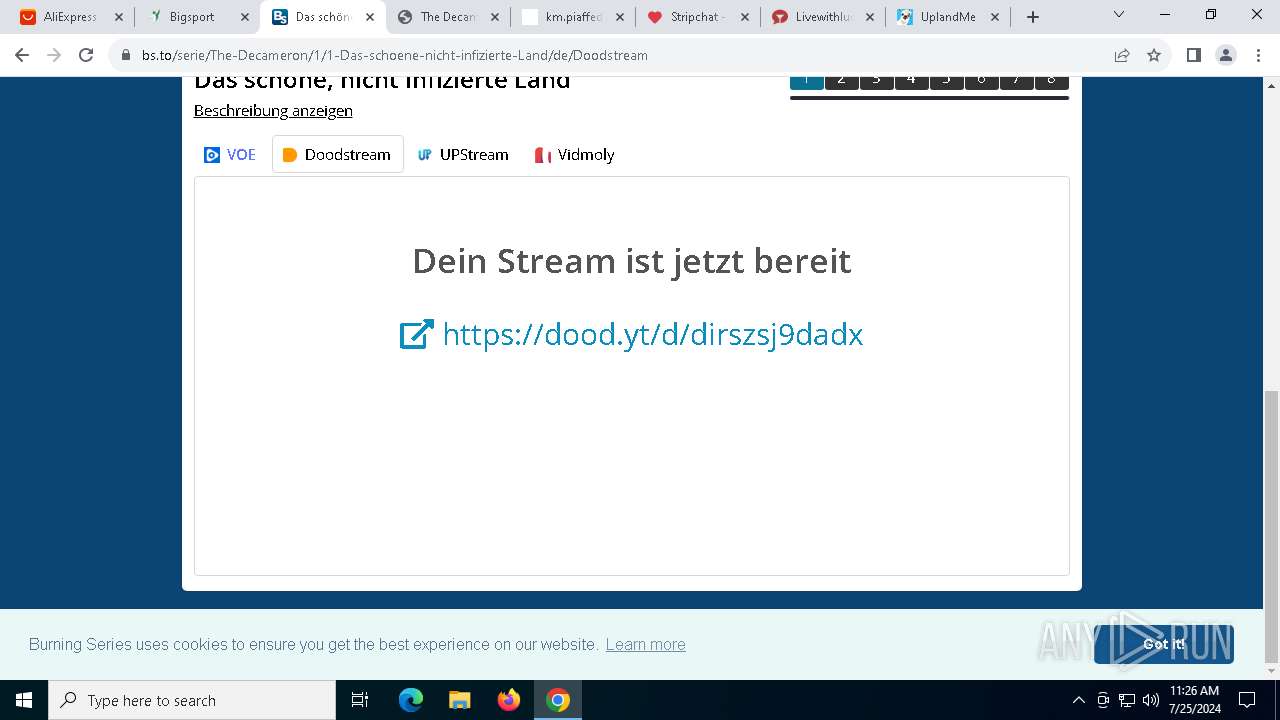Screen dimensions: 1280x720
Task: Close the active Das schöne tab
Action: tap(369, 17)
